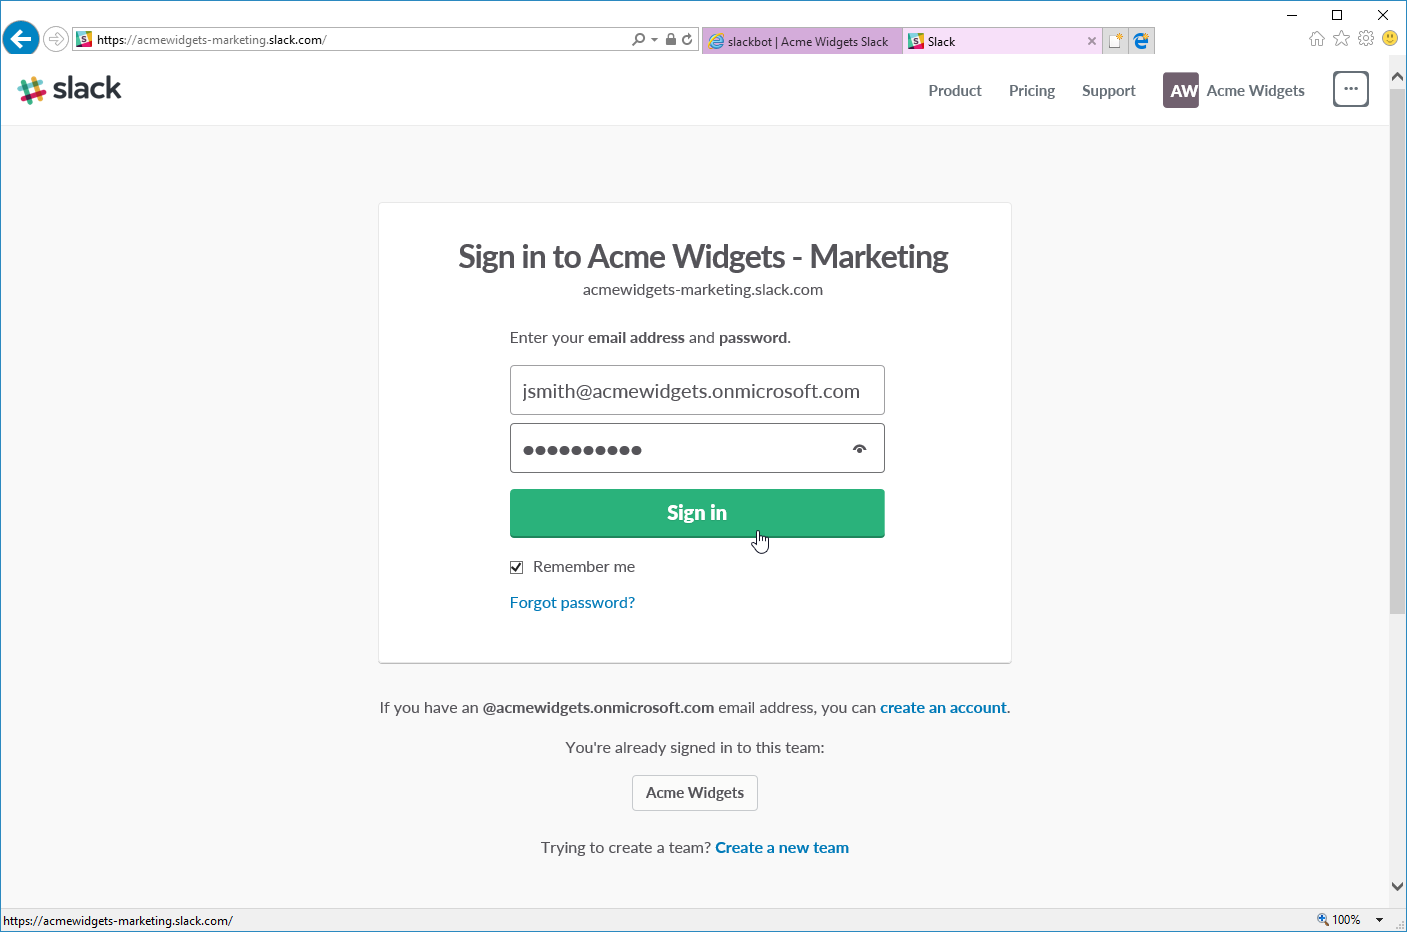Click the email address input field
The image size is (1407, 932).
697,390
